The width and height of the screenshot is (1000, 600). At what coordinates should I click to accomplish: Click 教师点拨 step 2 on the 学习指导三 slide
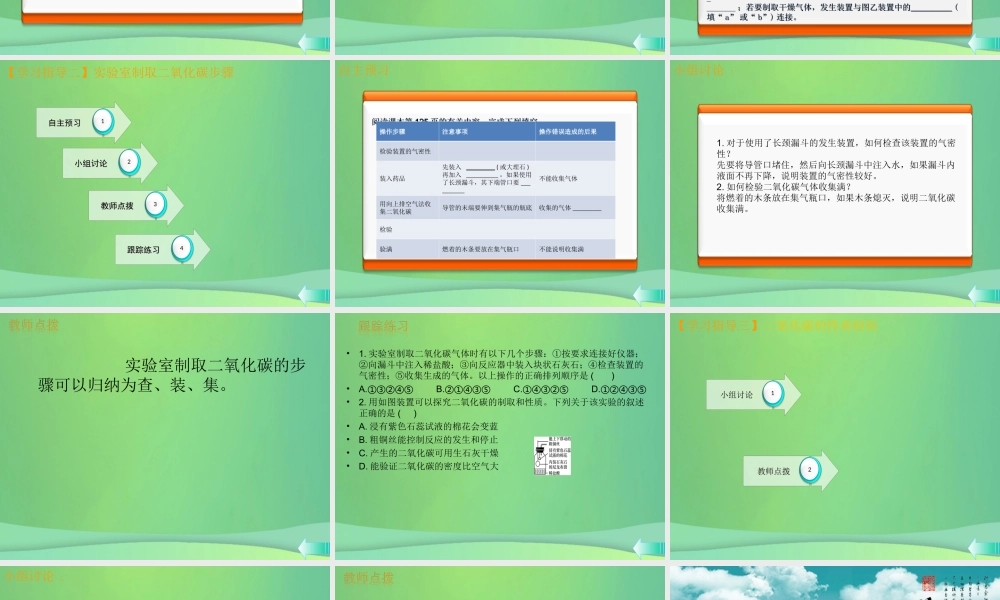(790, 471)
